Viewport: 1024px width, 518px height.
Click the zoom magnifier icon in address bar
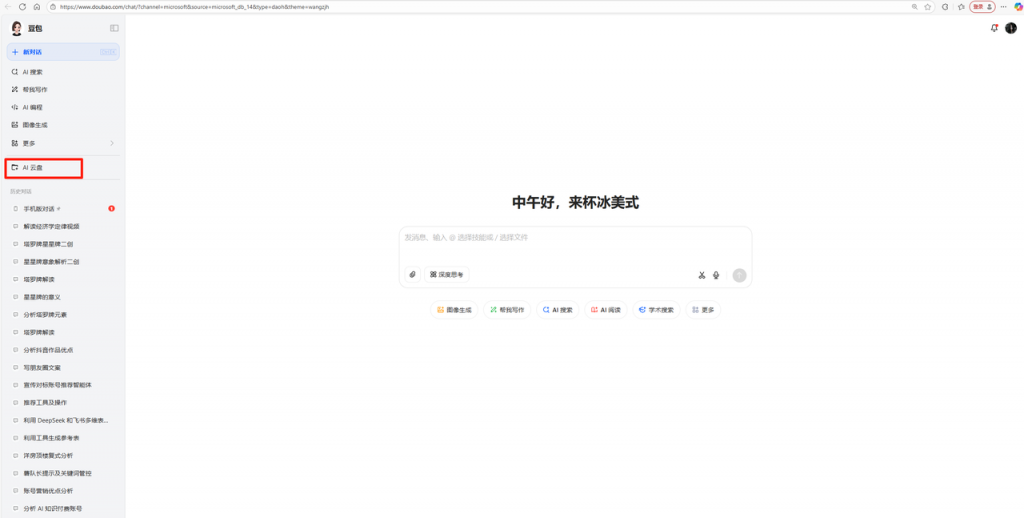point(914,7)
